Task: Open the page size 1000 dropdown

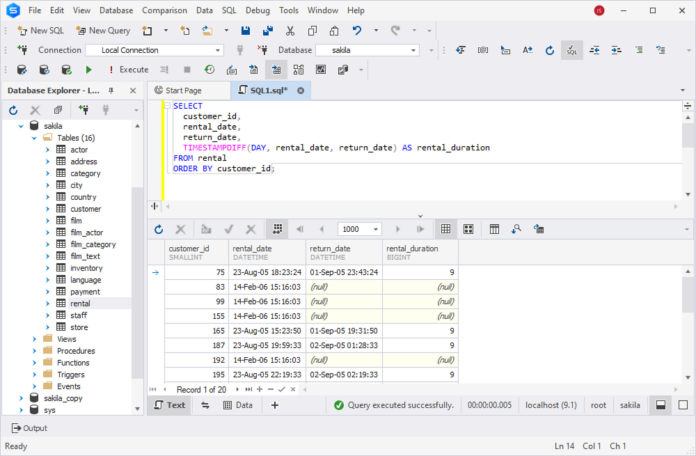Action: (378, 229)
